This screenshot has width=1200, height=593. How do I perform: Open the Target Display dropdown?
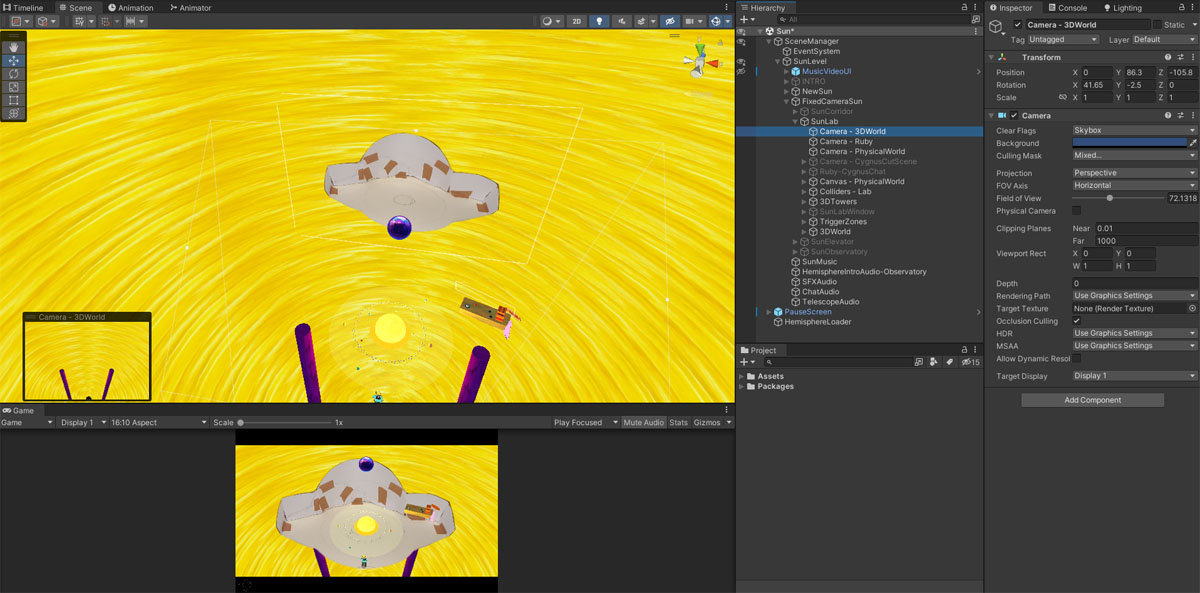coord(1134,376)
